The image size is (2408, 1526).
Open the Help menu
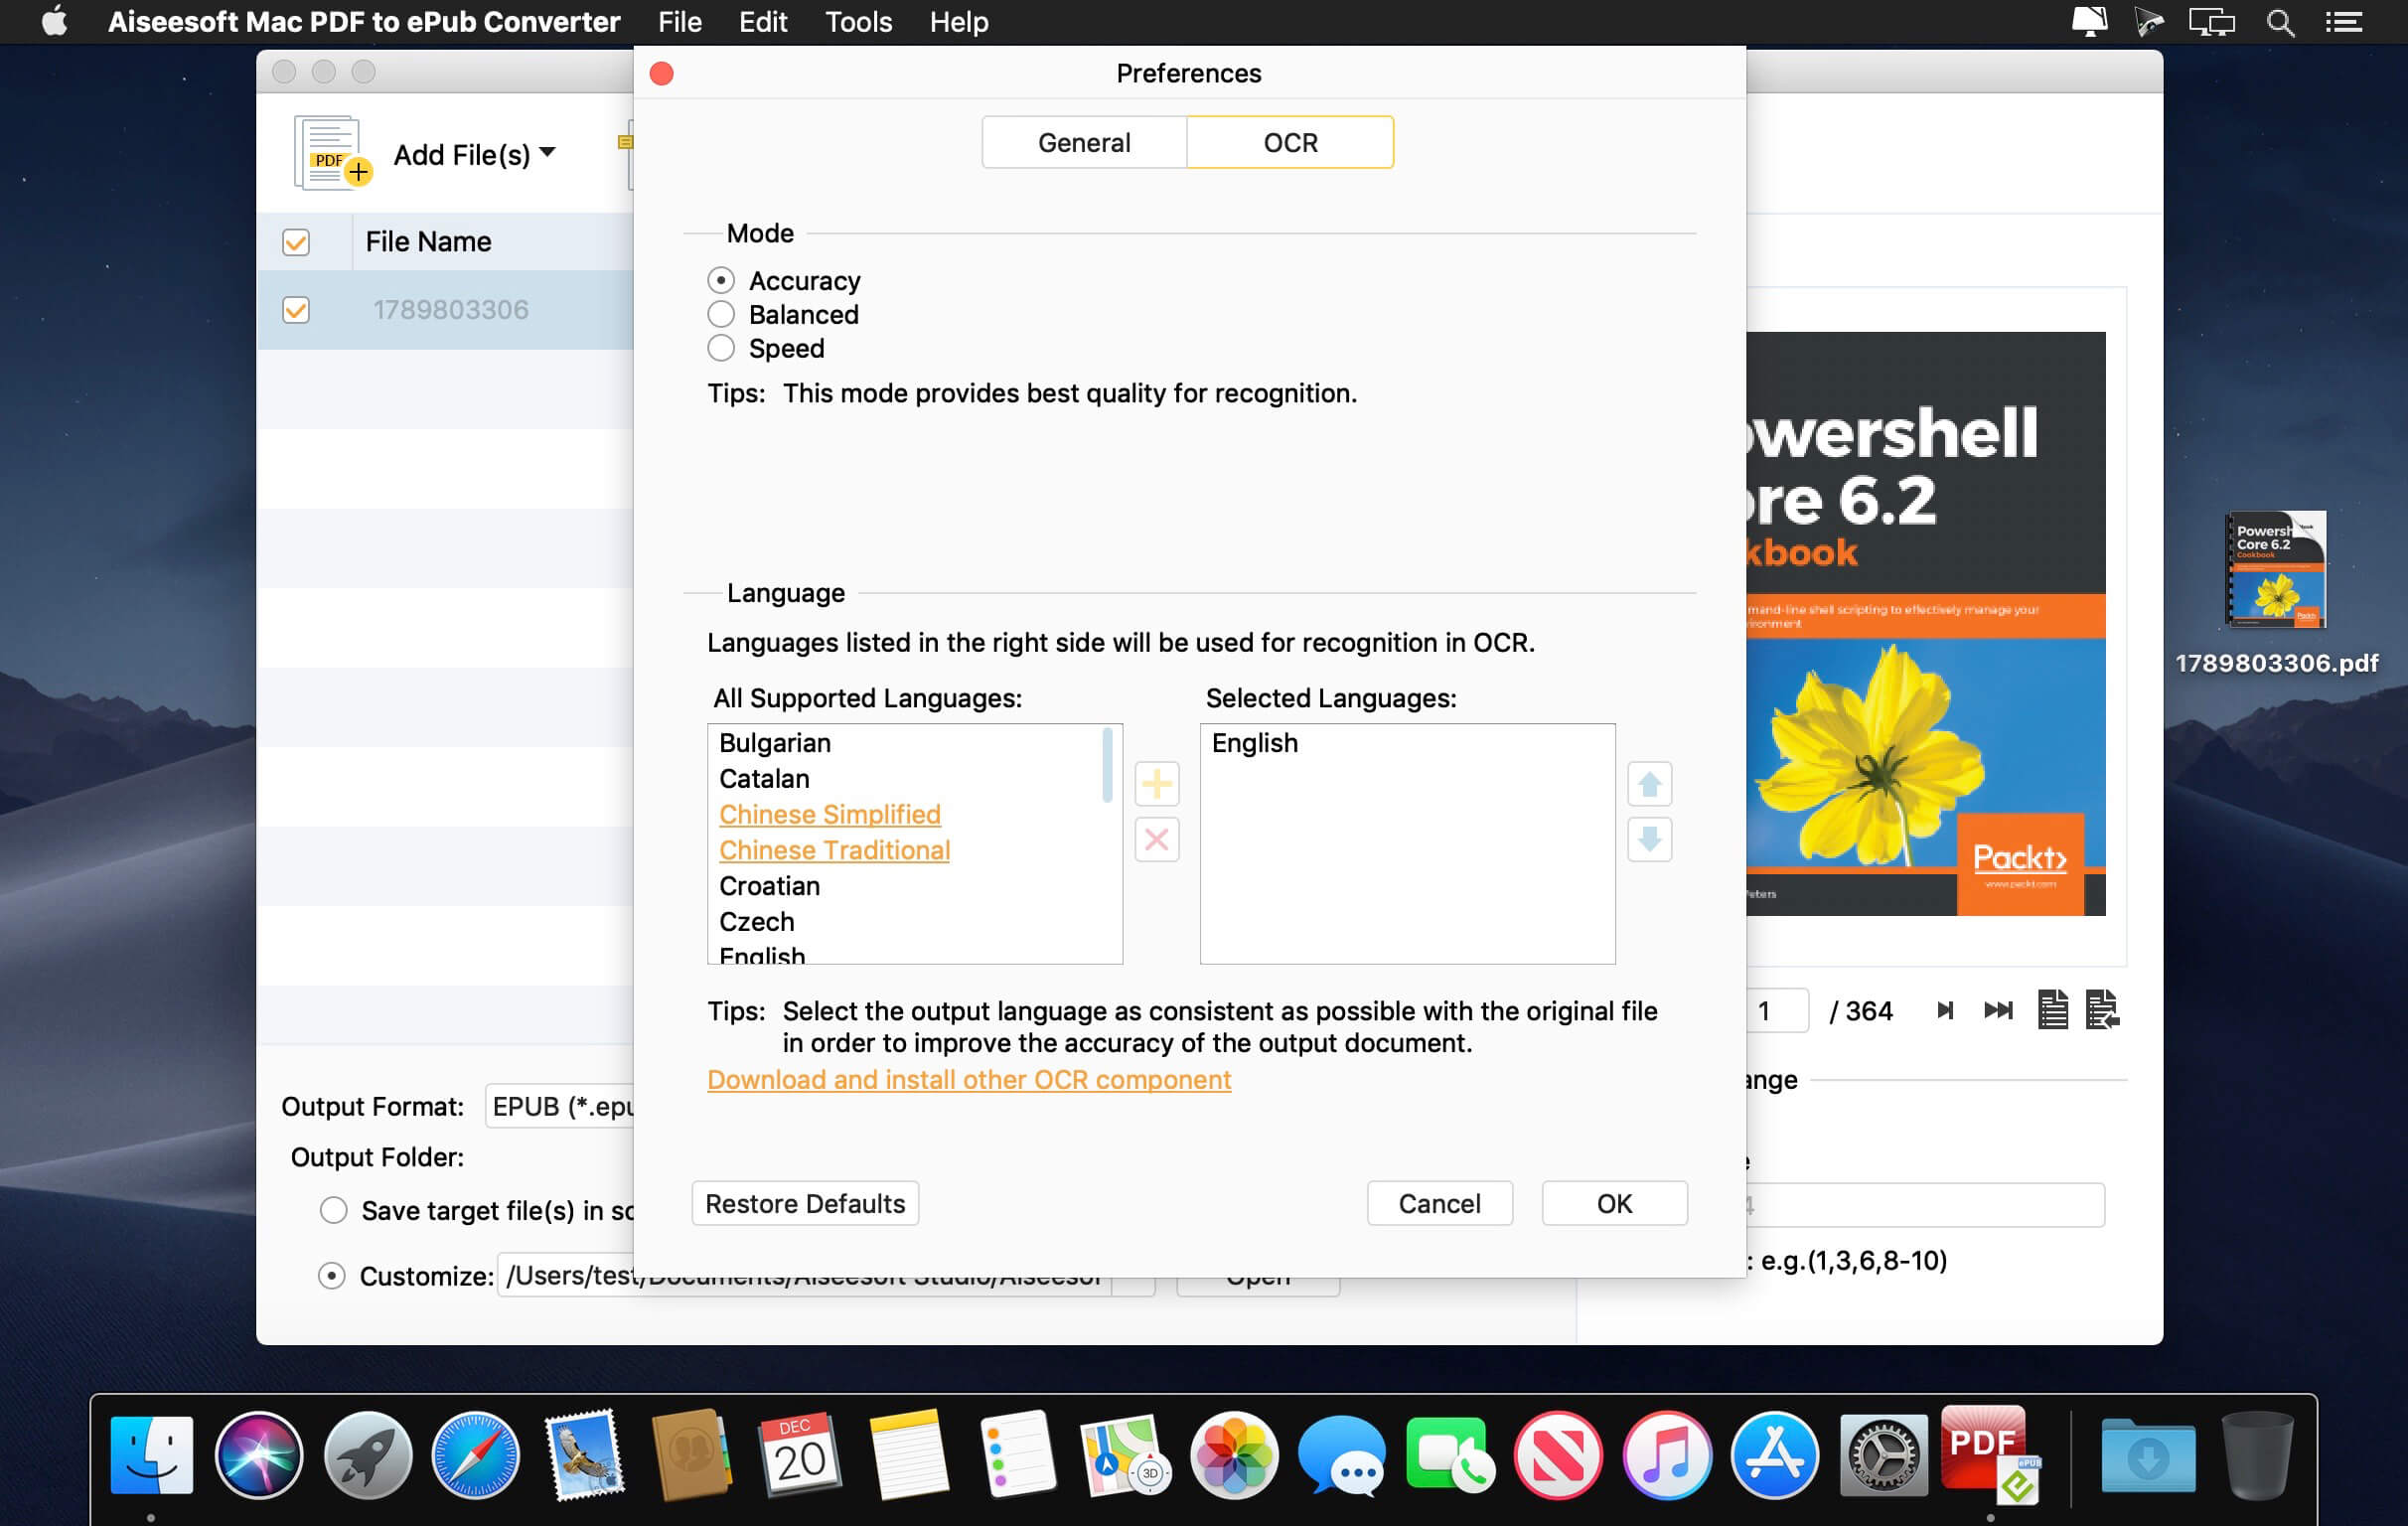(x=958, y=22)
